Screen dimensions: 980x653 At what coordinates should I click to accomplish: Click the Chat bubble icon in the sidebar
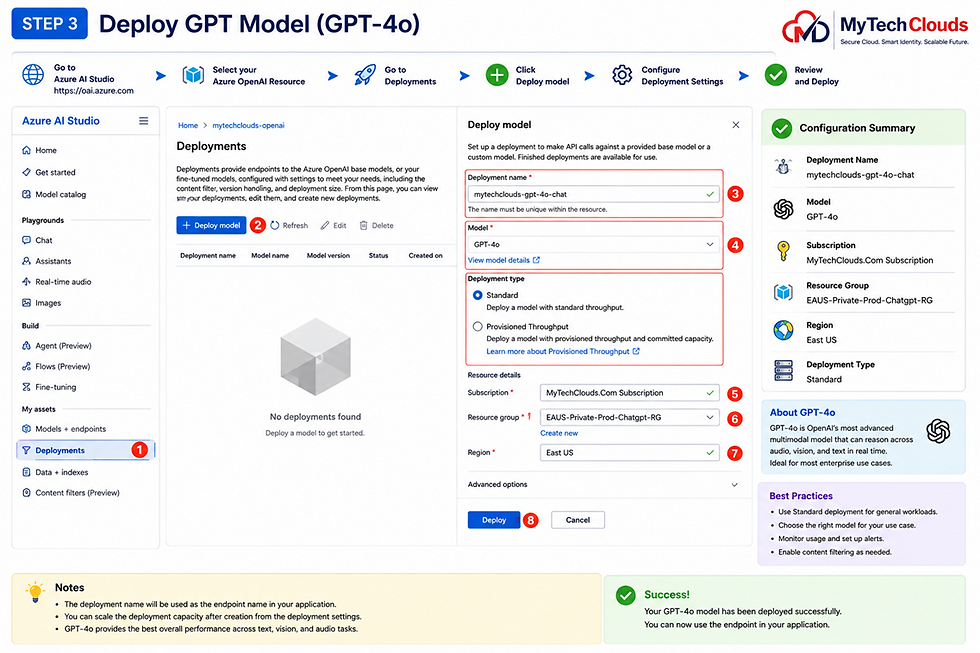click(x=26, y=240)
